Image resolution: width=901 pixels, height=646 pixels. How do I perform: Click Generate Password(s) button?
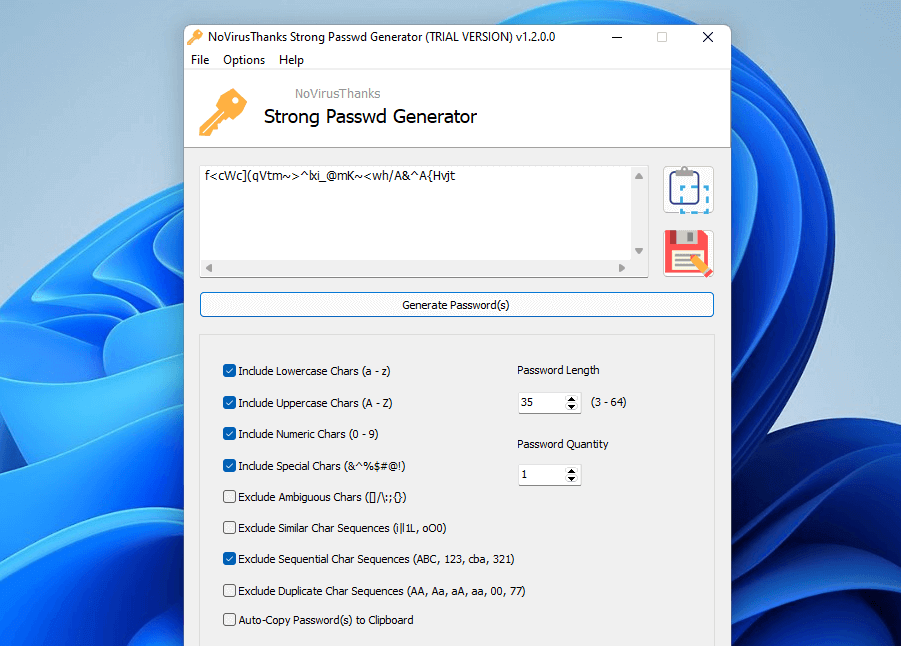457,305
